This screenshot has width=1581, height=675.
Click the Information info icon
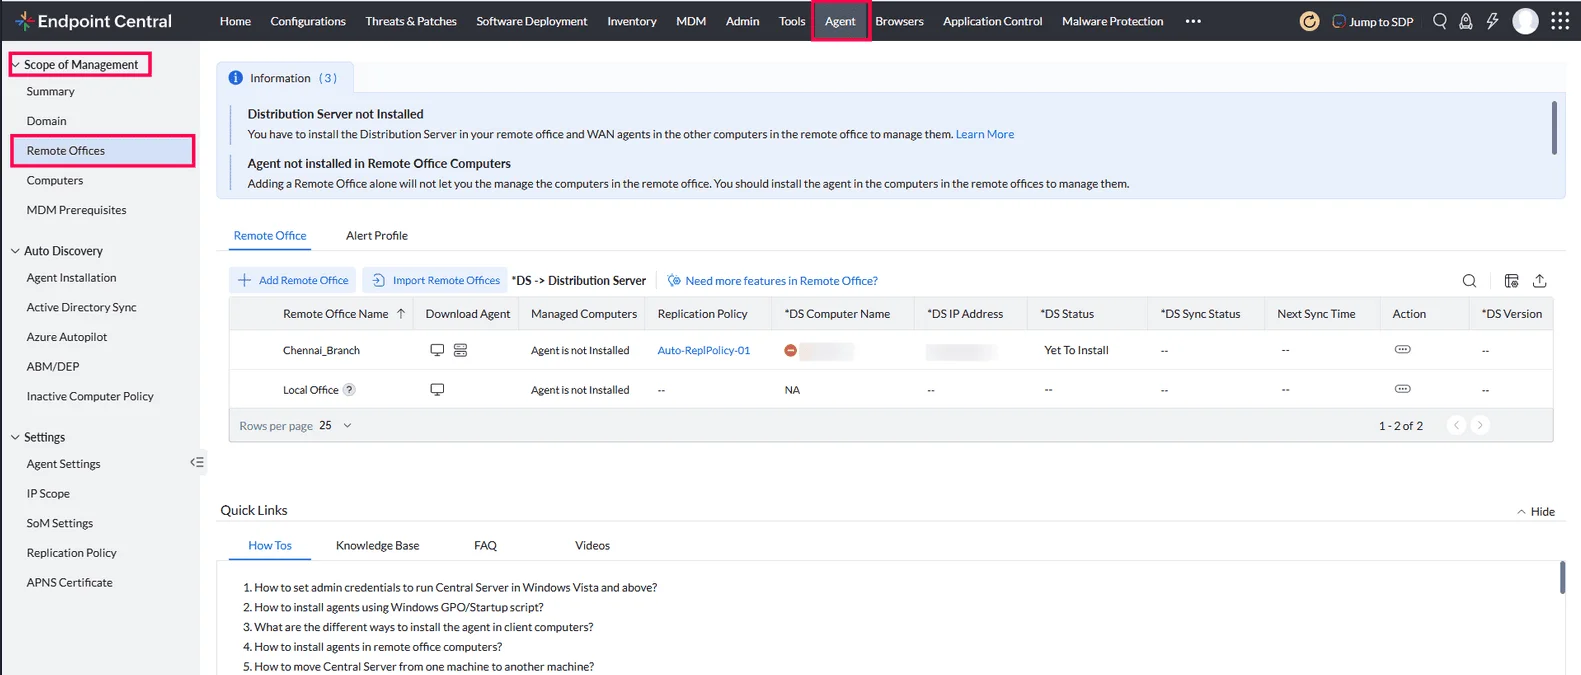tap(236, 78)
